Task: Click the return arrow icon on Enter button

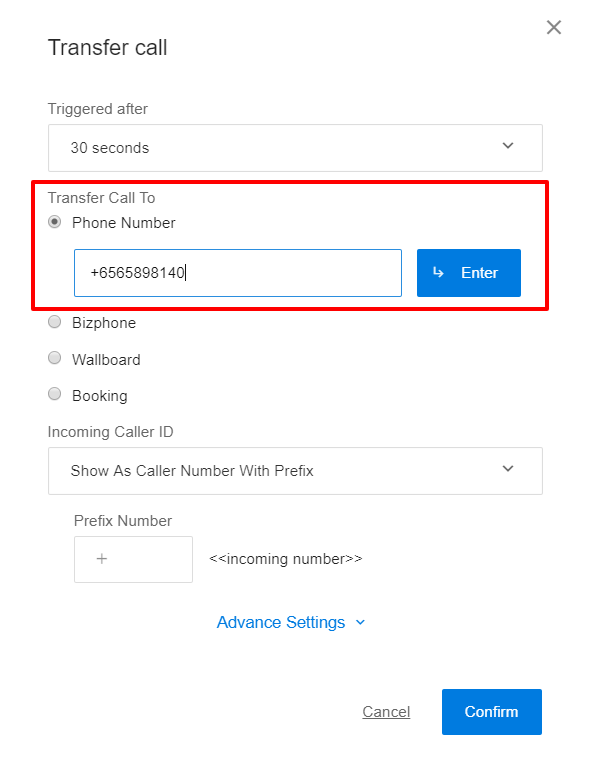Action: [x=438, y=272]
